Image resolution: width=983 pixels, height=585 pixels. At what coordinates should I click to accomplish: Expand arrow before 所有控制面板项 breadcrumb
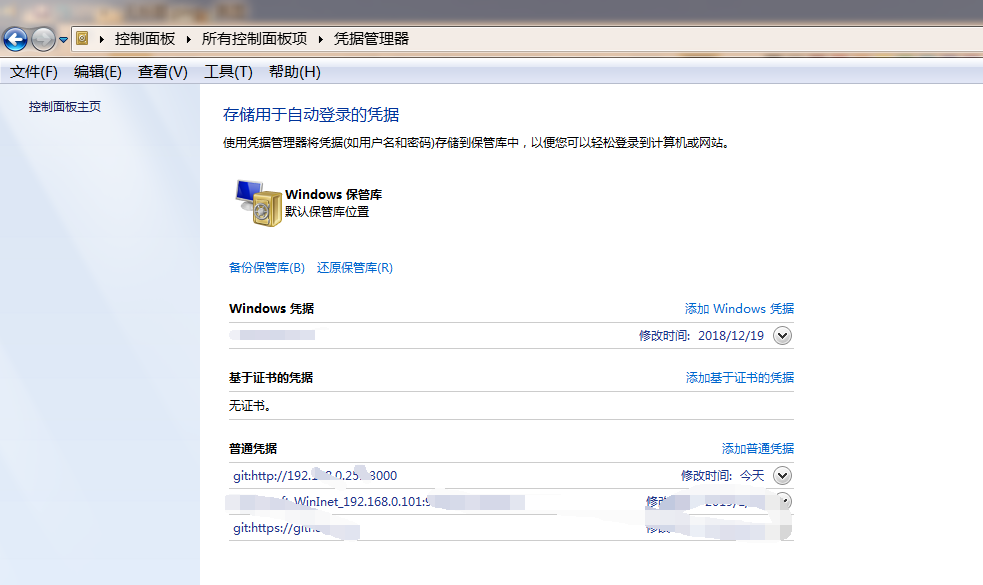(188, 40)
